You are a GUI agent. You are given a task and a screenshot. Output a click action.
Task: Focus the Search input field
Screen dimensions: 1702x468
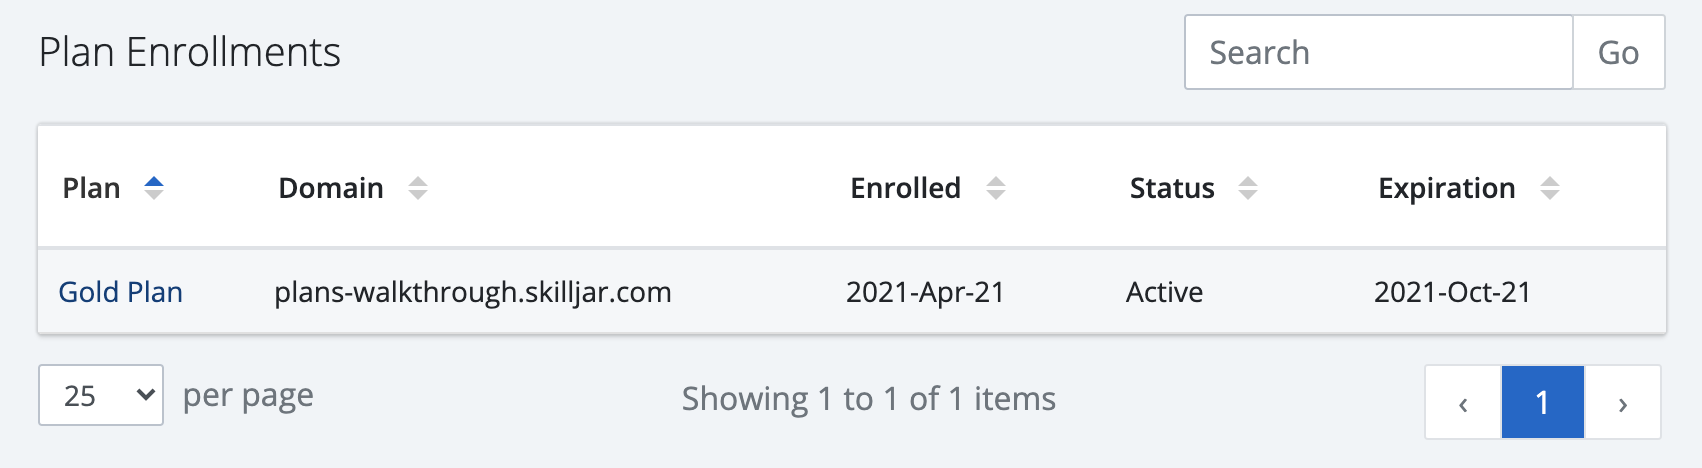1378,53
